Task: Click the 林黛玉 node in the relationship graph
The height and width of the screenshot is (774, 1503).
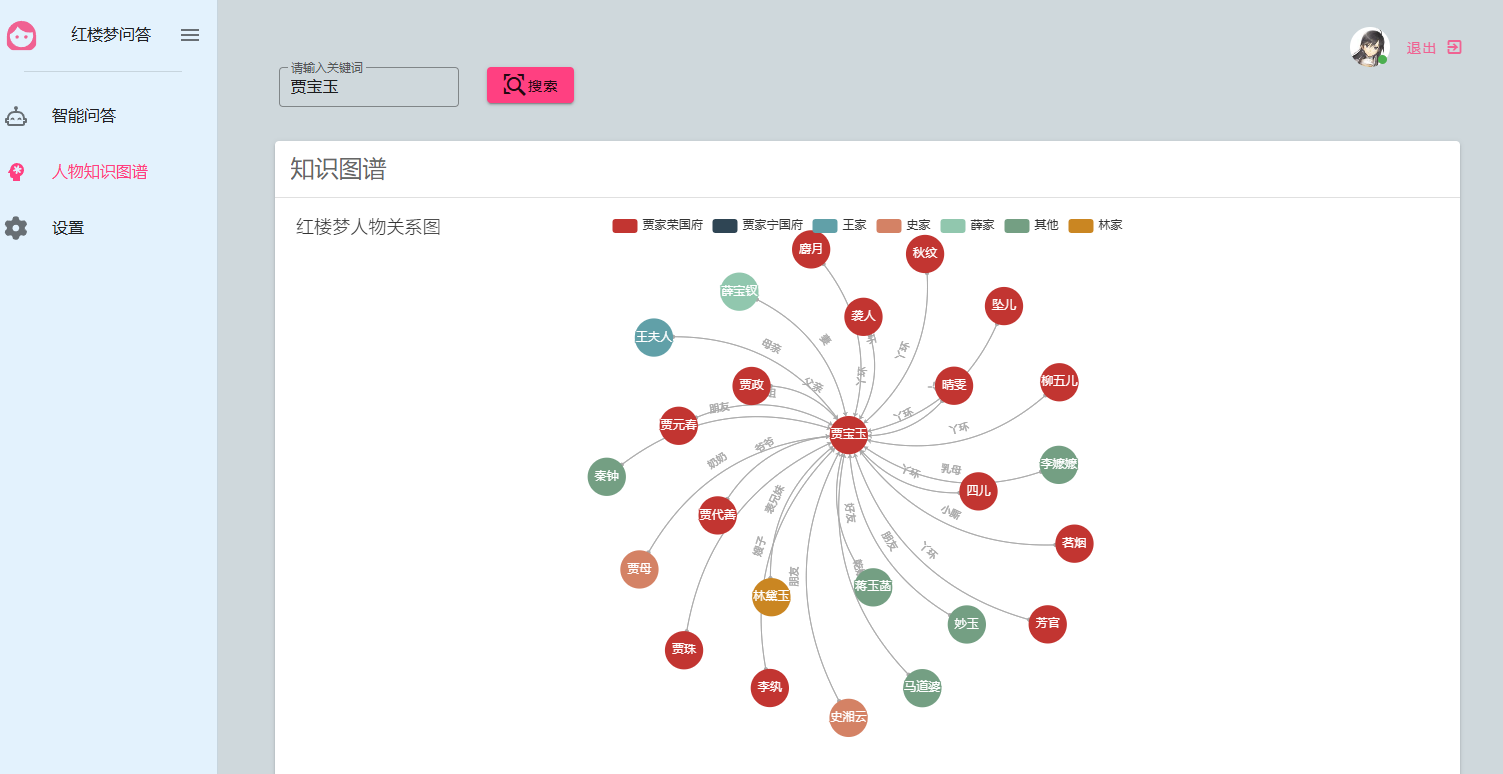Action: click(770, 596)
